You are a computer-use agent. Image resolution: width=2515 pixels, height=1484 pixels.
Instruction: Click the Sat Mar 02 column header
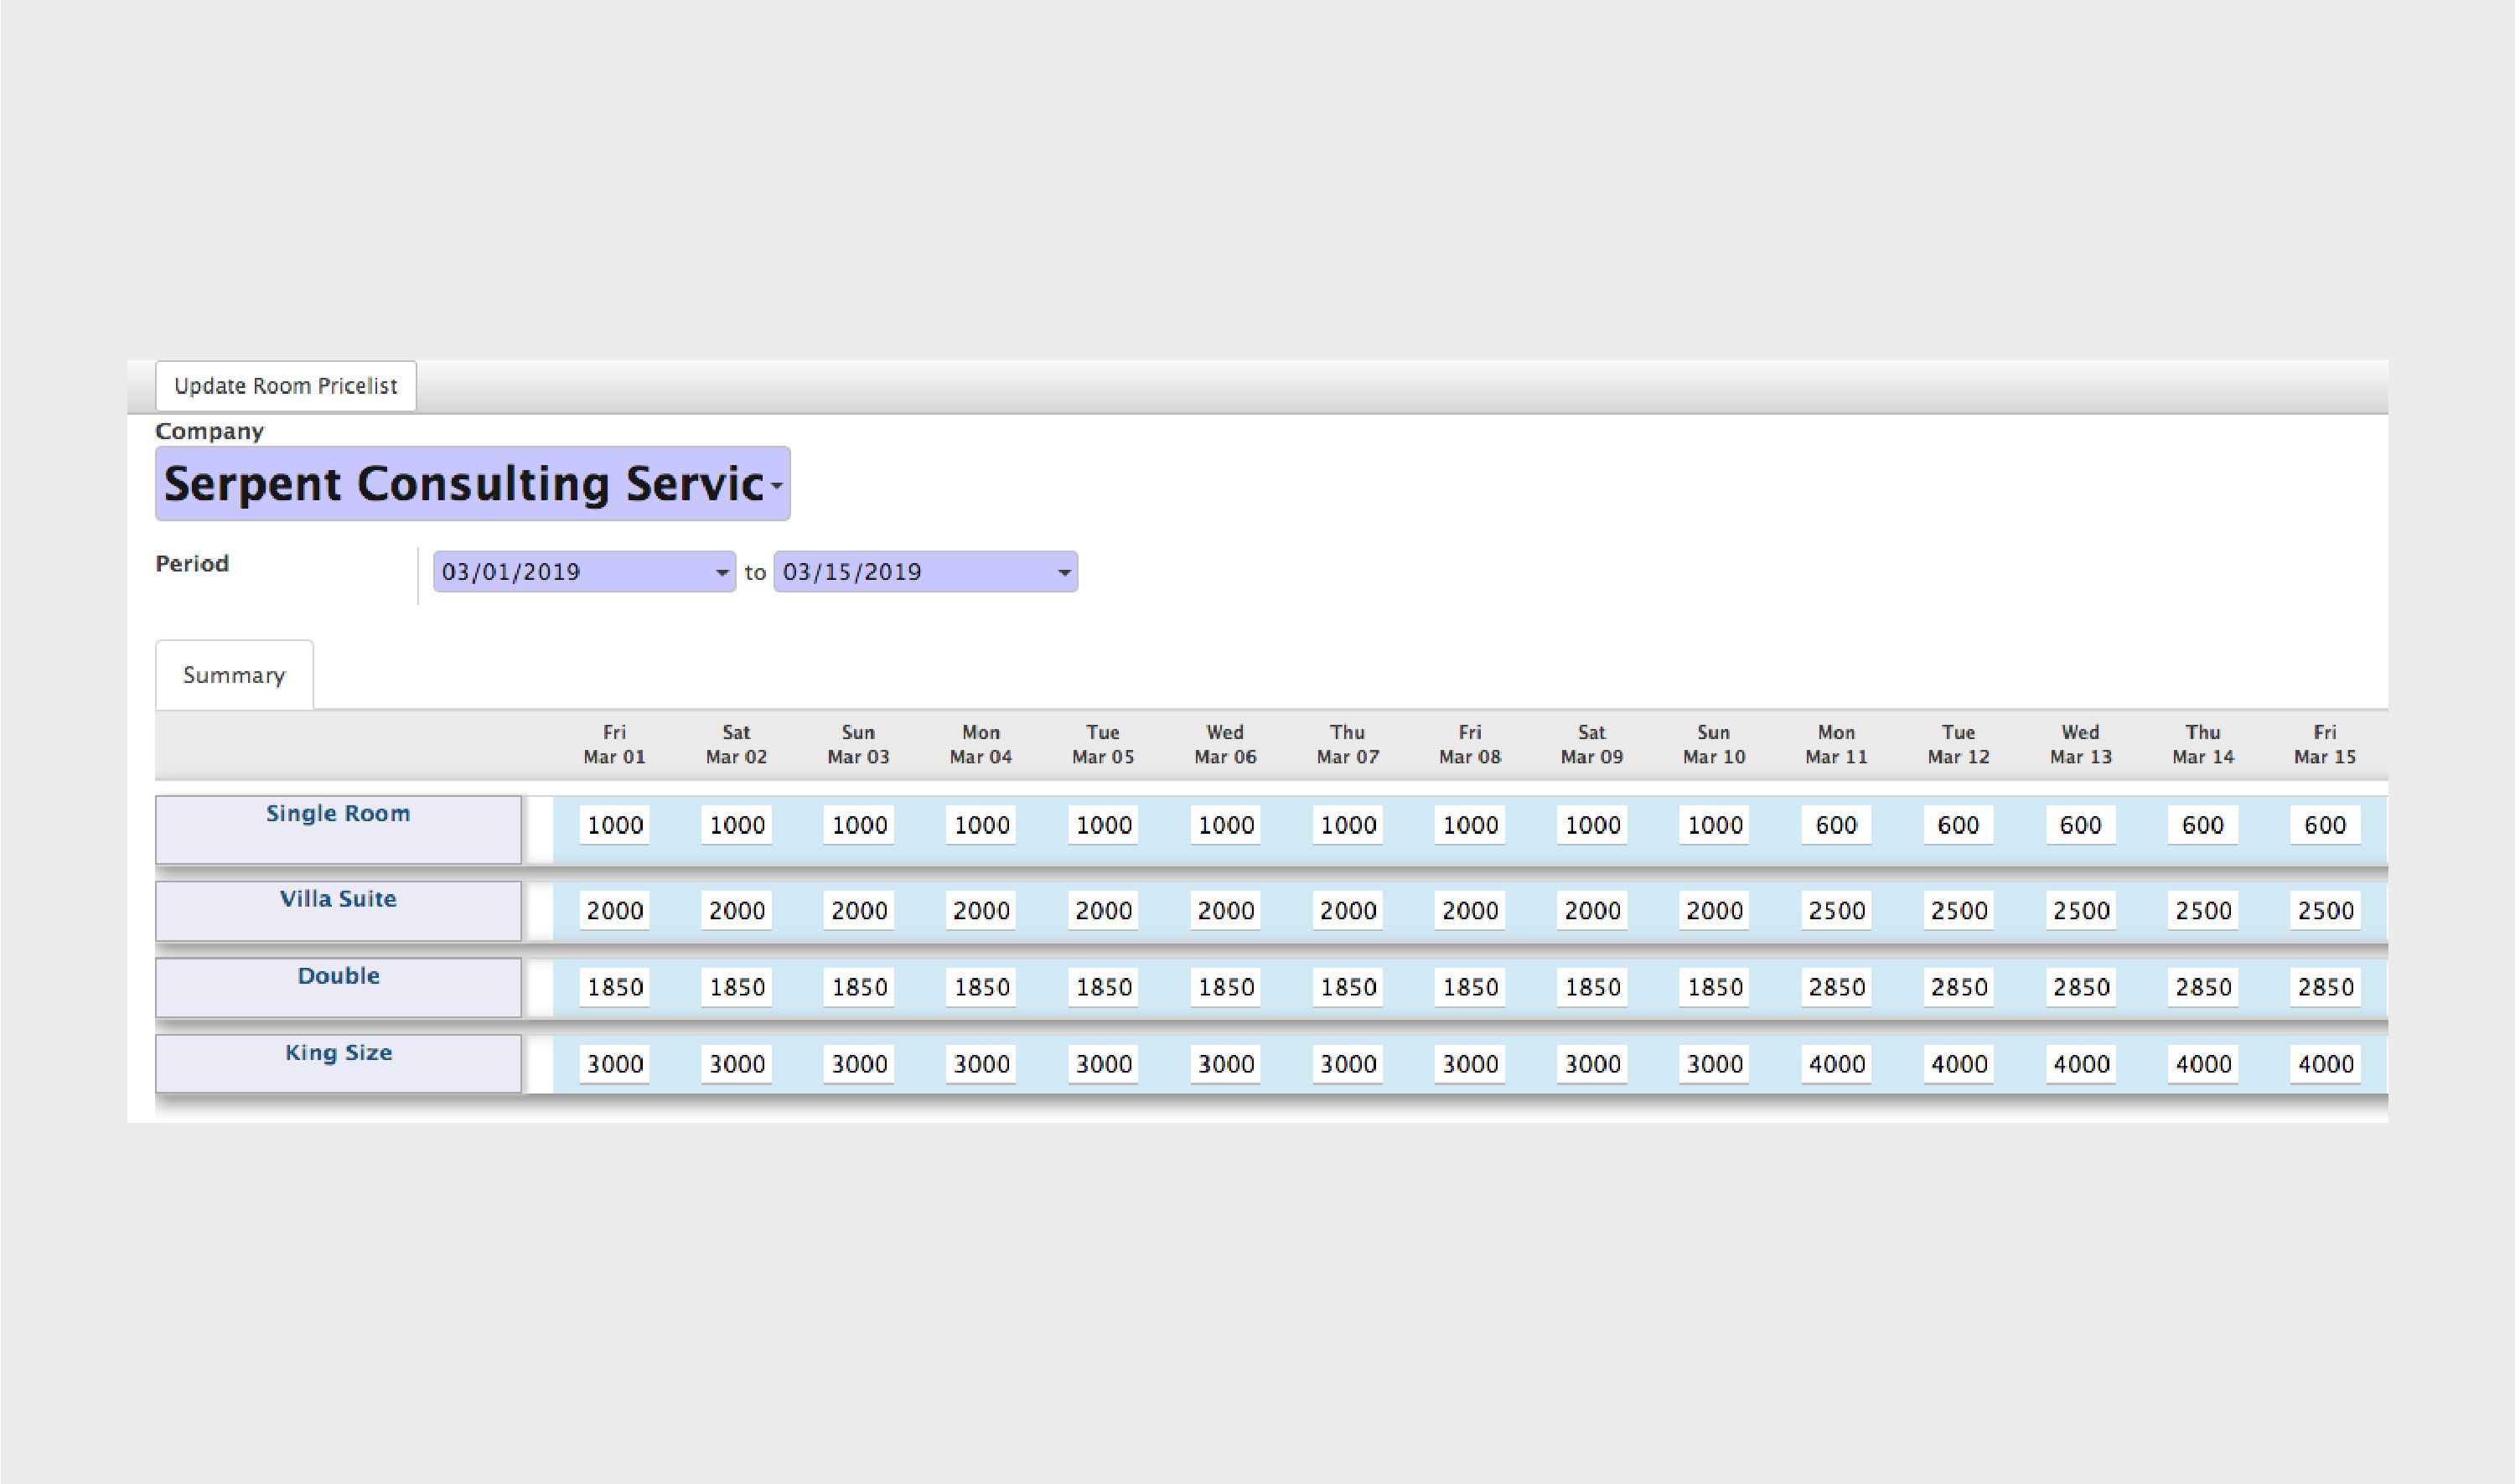(736, 745)
